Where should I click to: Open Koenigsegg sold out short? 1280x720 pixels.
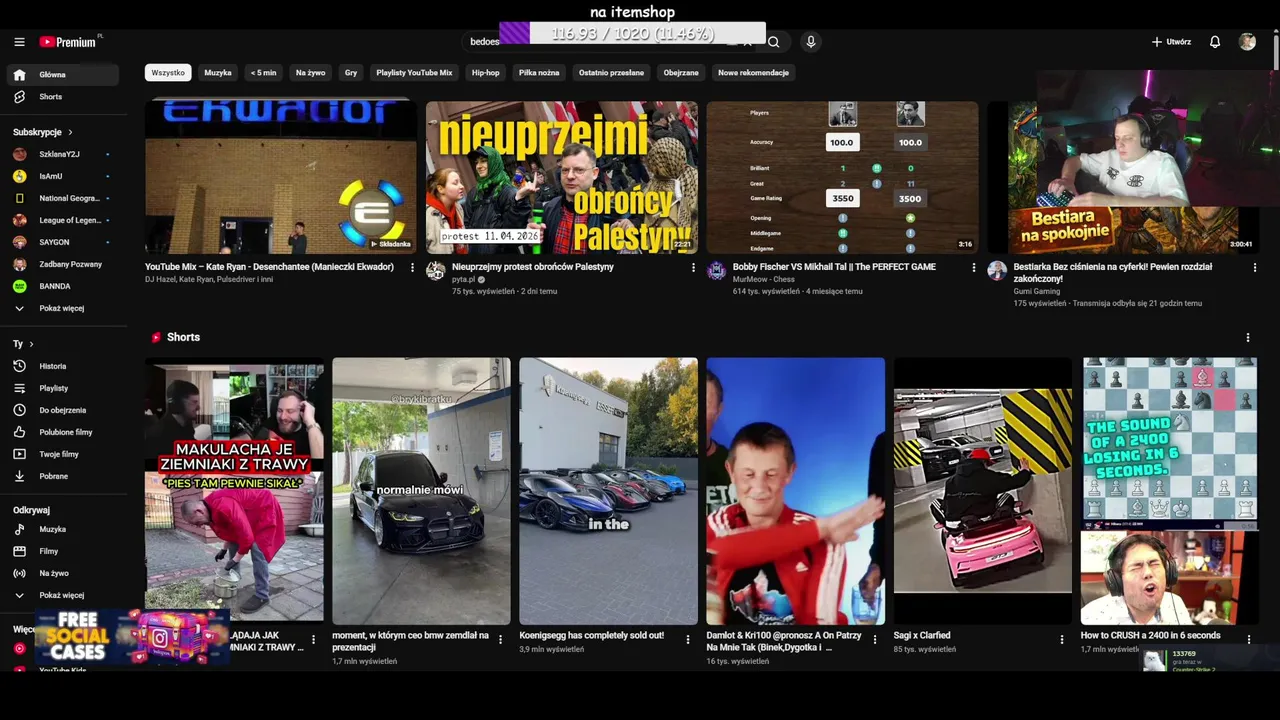point(608,491)
